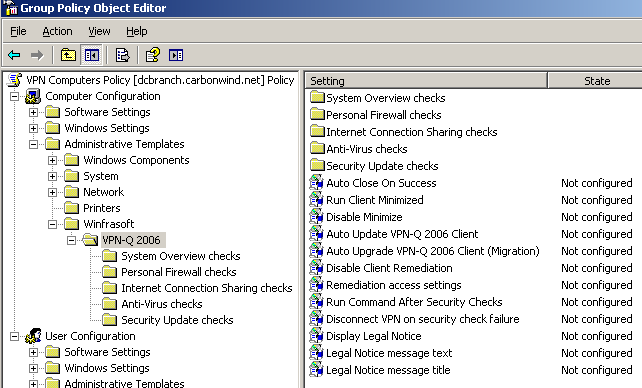This screenshot has width=642, height=388.
Task: Click the Up one level toolbar icon
Action: (x=68, y=55)
